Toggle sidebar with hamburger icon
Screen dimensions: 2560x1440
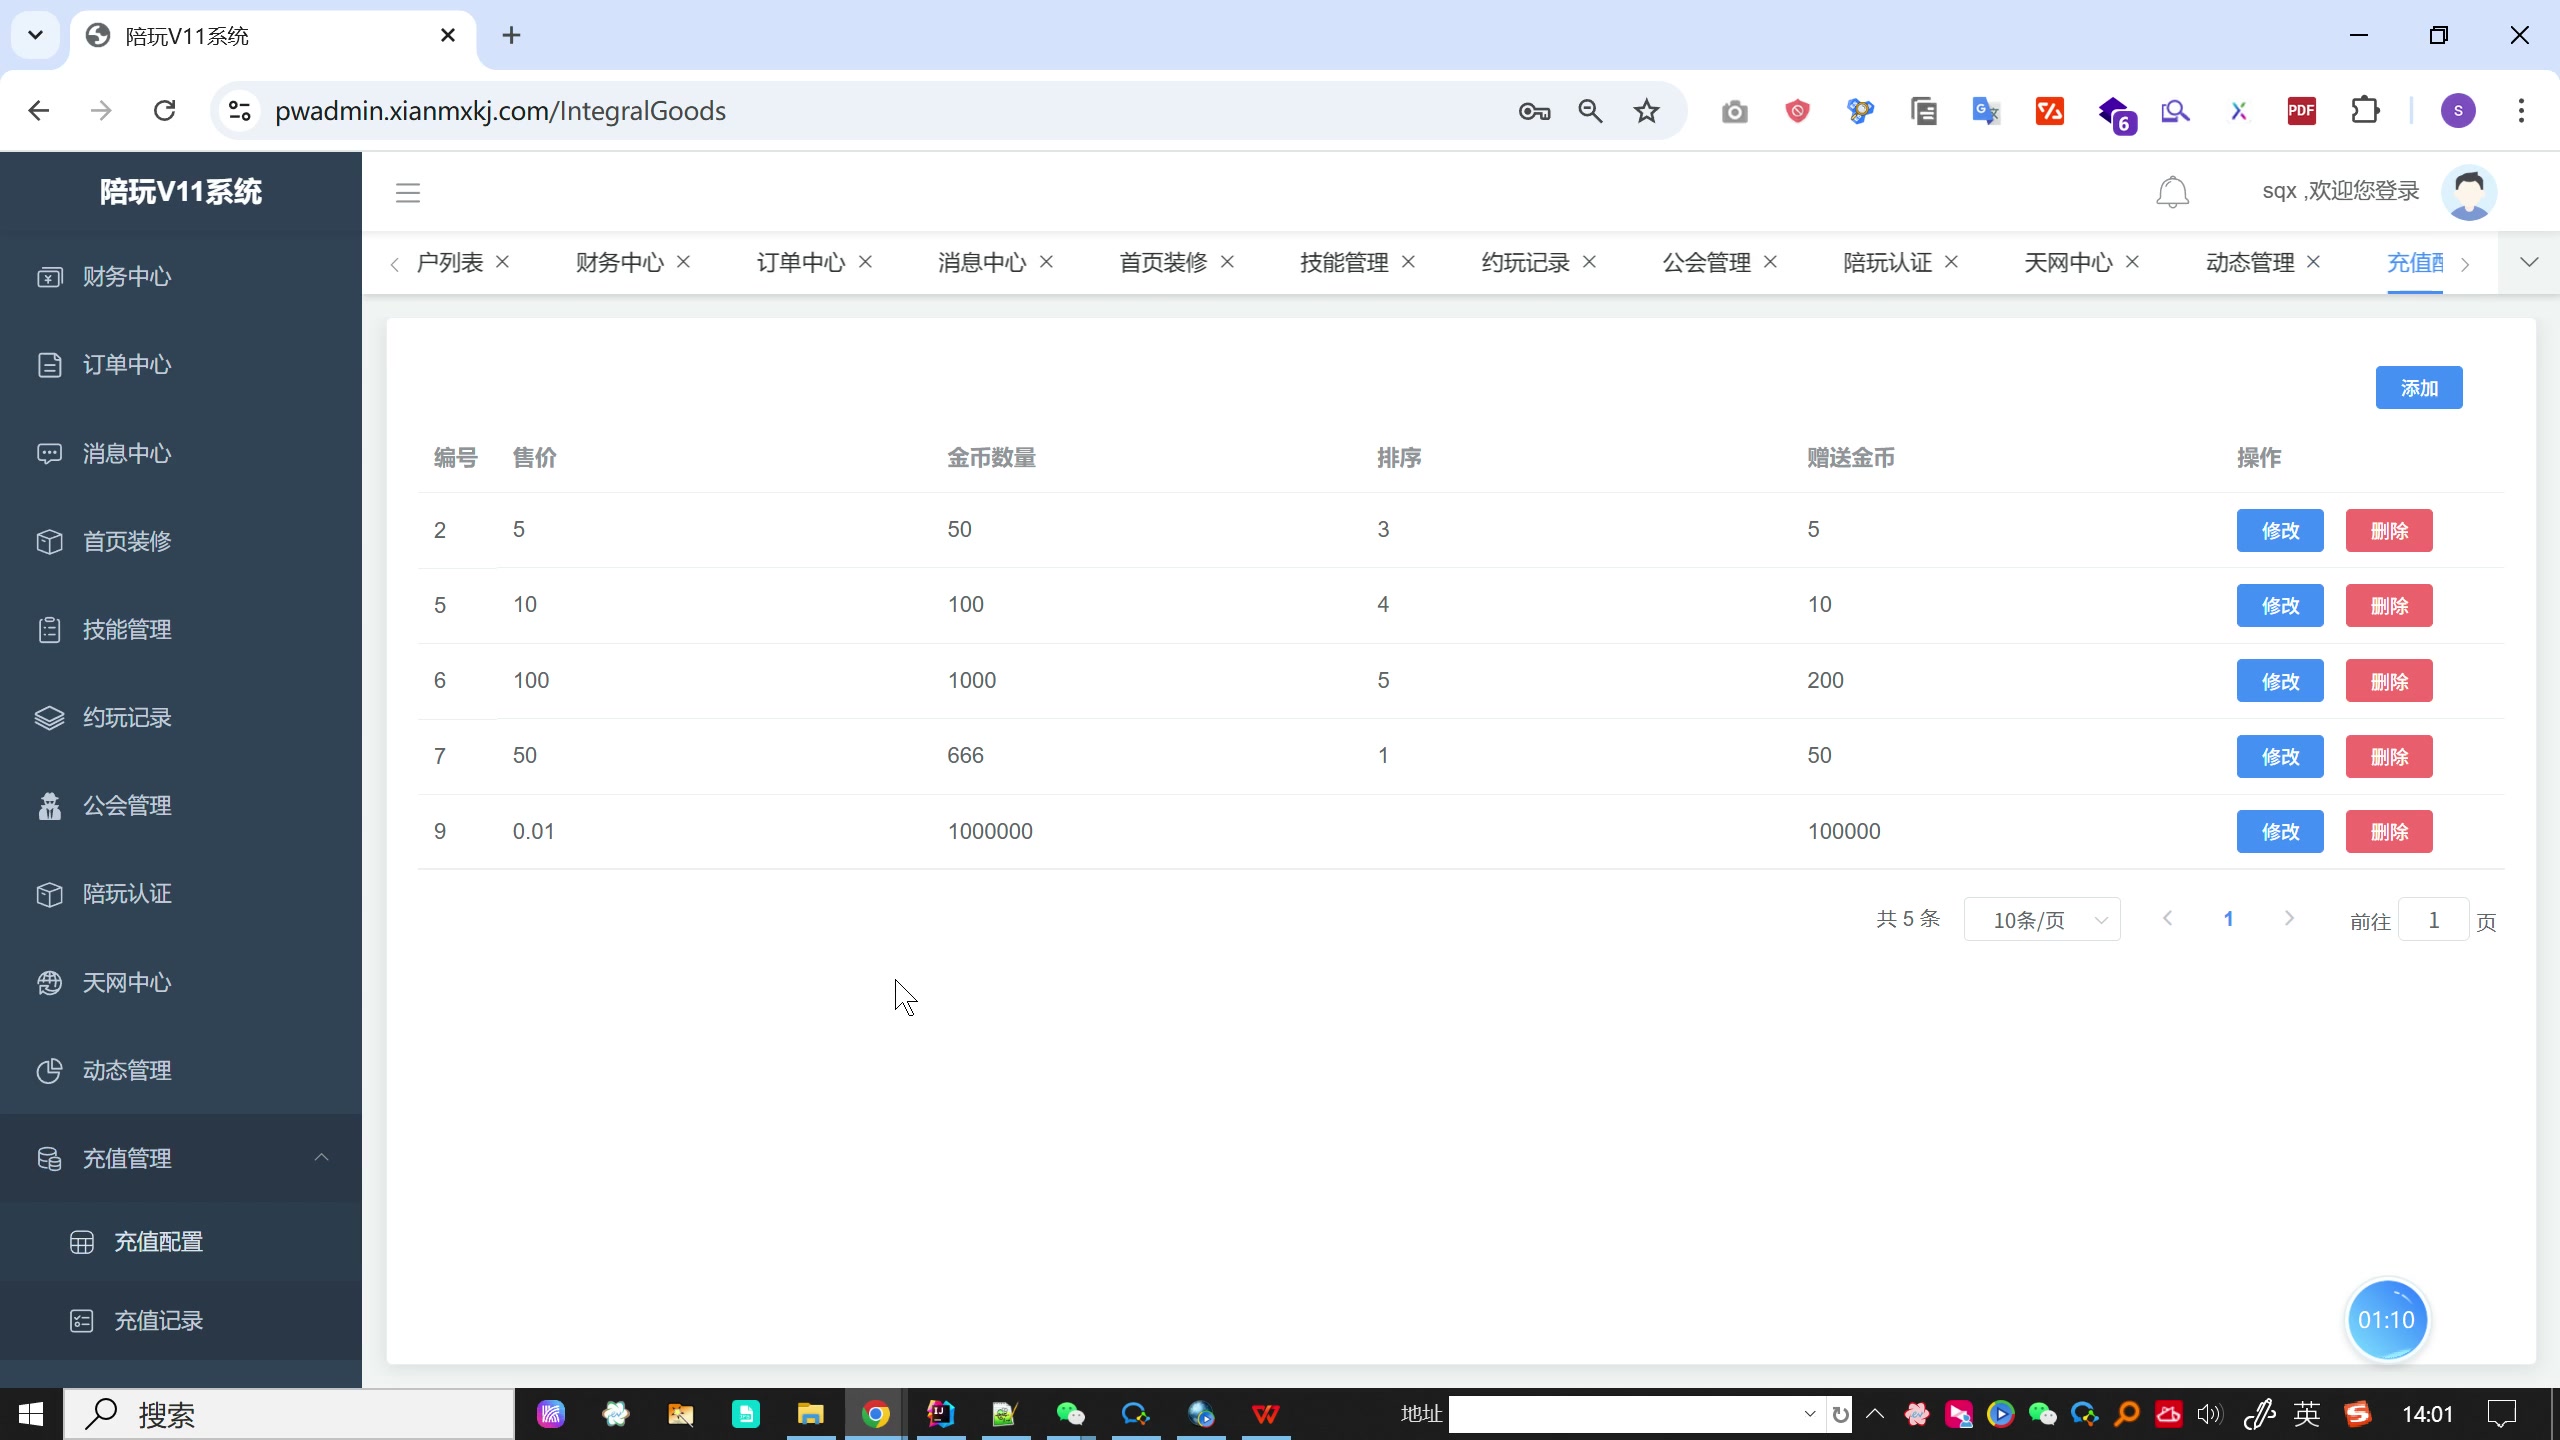pyautogui.click(x=408, y=193)
